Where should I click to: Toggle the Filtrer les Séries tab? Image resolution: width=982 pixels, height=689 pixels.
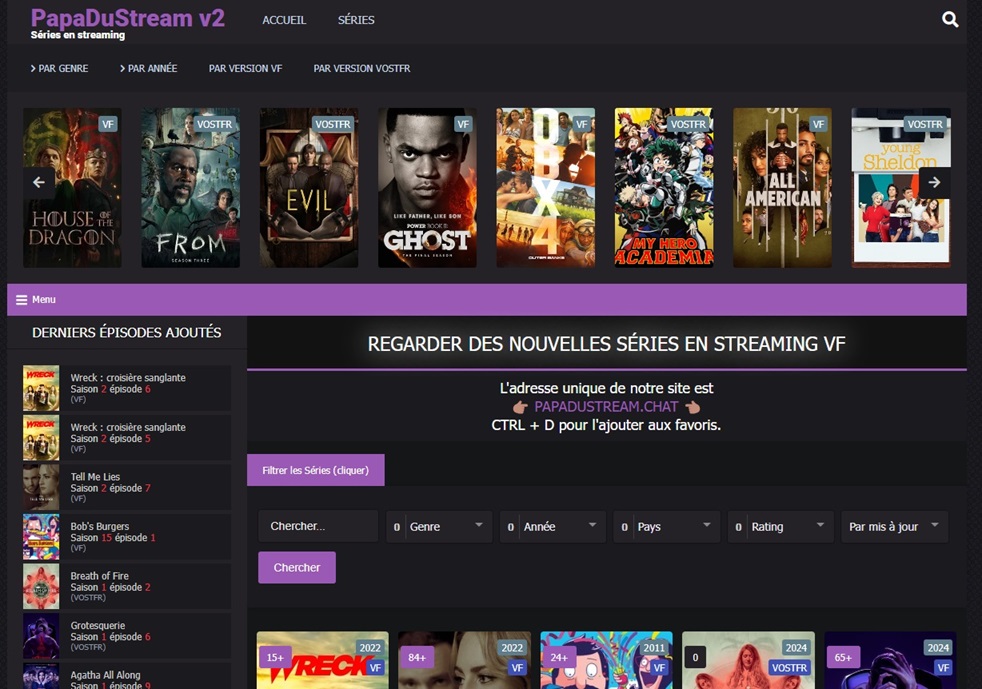pyautogui.click(x=316, y=470)
